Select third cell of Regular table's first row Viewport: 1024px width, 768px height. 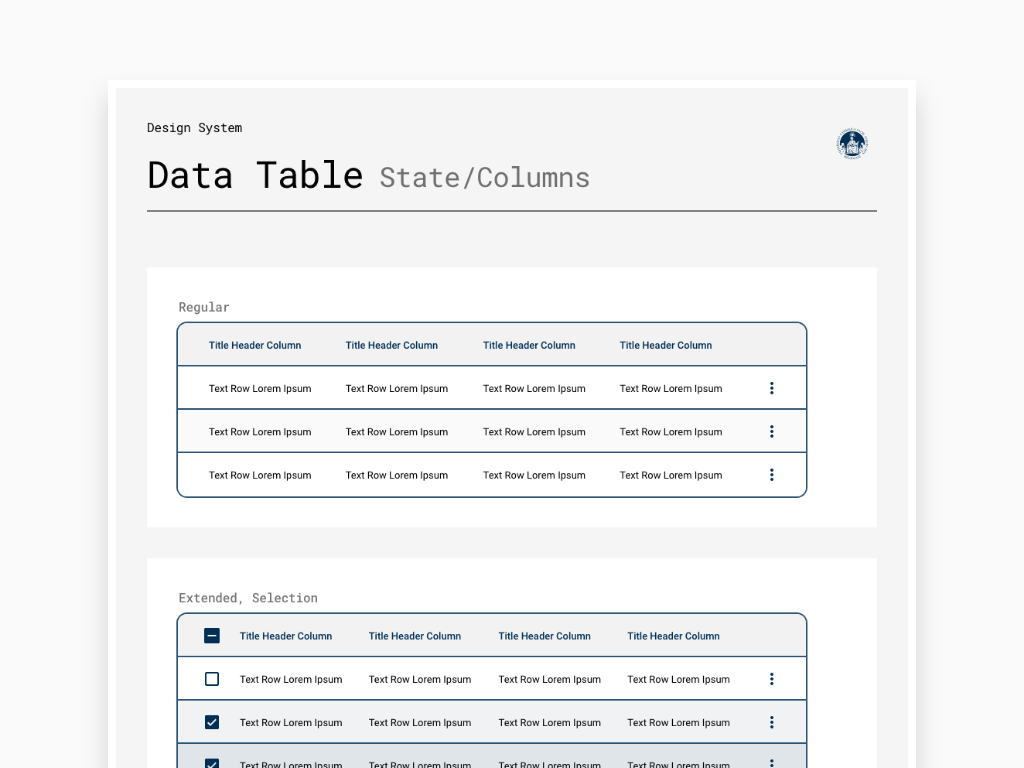[534, 389]
